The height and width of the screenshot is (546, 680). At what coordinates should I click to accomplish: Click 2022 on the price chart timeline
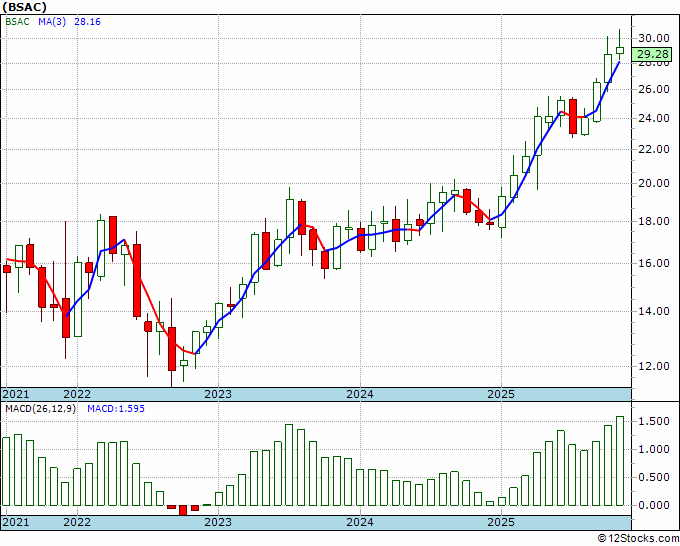(77, 394)
